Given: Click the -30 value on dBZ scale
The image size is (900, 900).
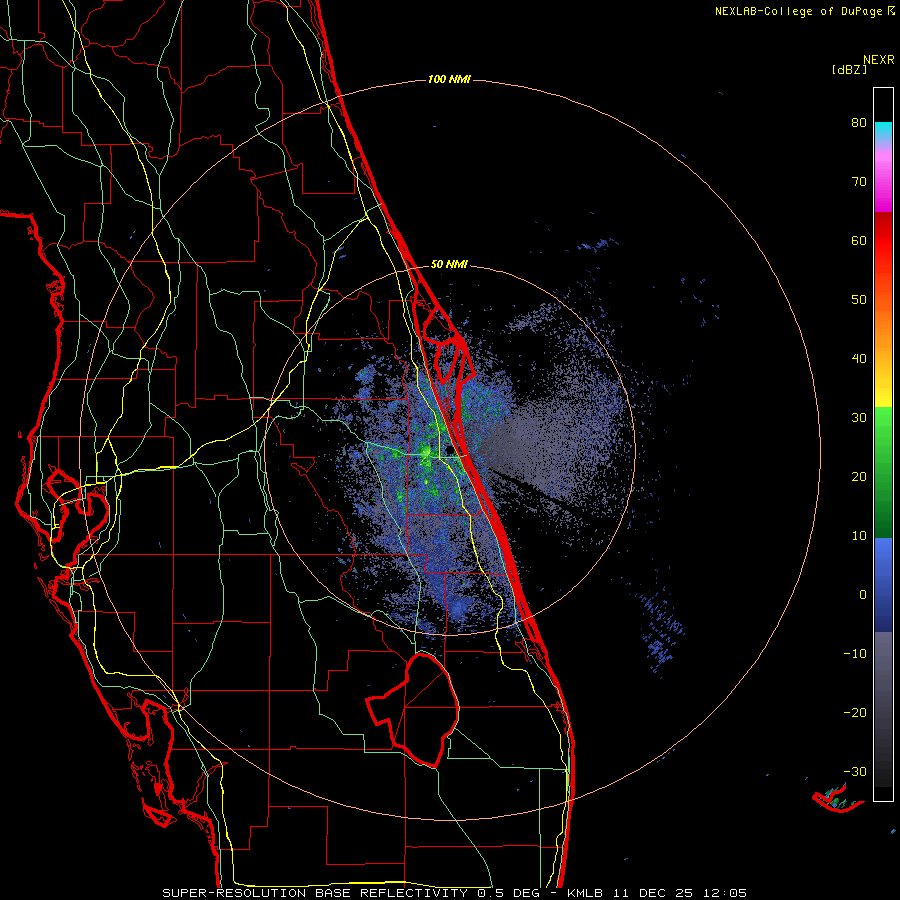Looking at the screenshot, I should point(855,771).
